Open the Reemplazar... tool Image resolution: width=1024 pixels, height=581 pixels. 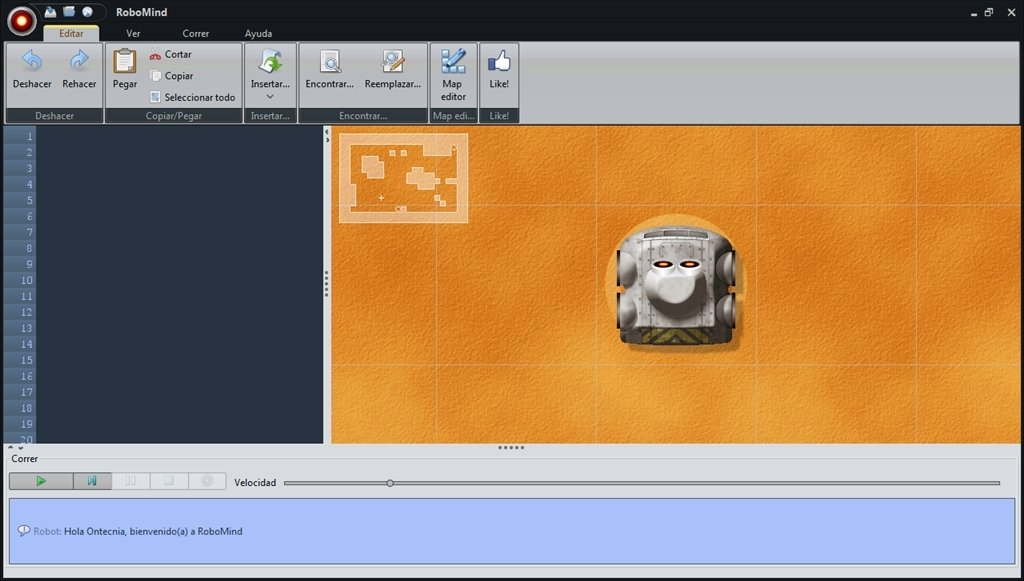point(393,70)
